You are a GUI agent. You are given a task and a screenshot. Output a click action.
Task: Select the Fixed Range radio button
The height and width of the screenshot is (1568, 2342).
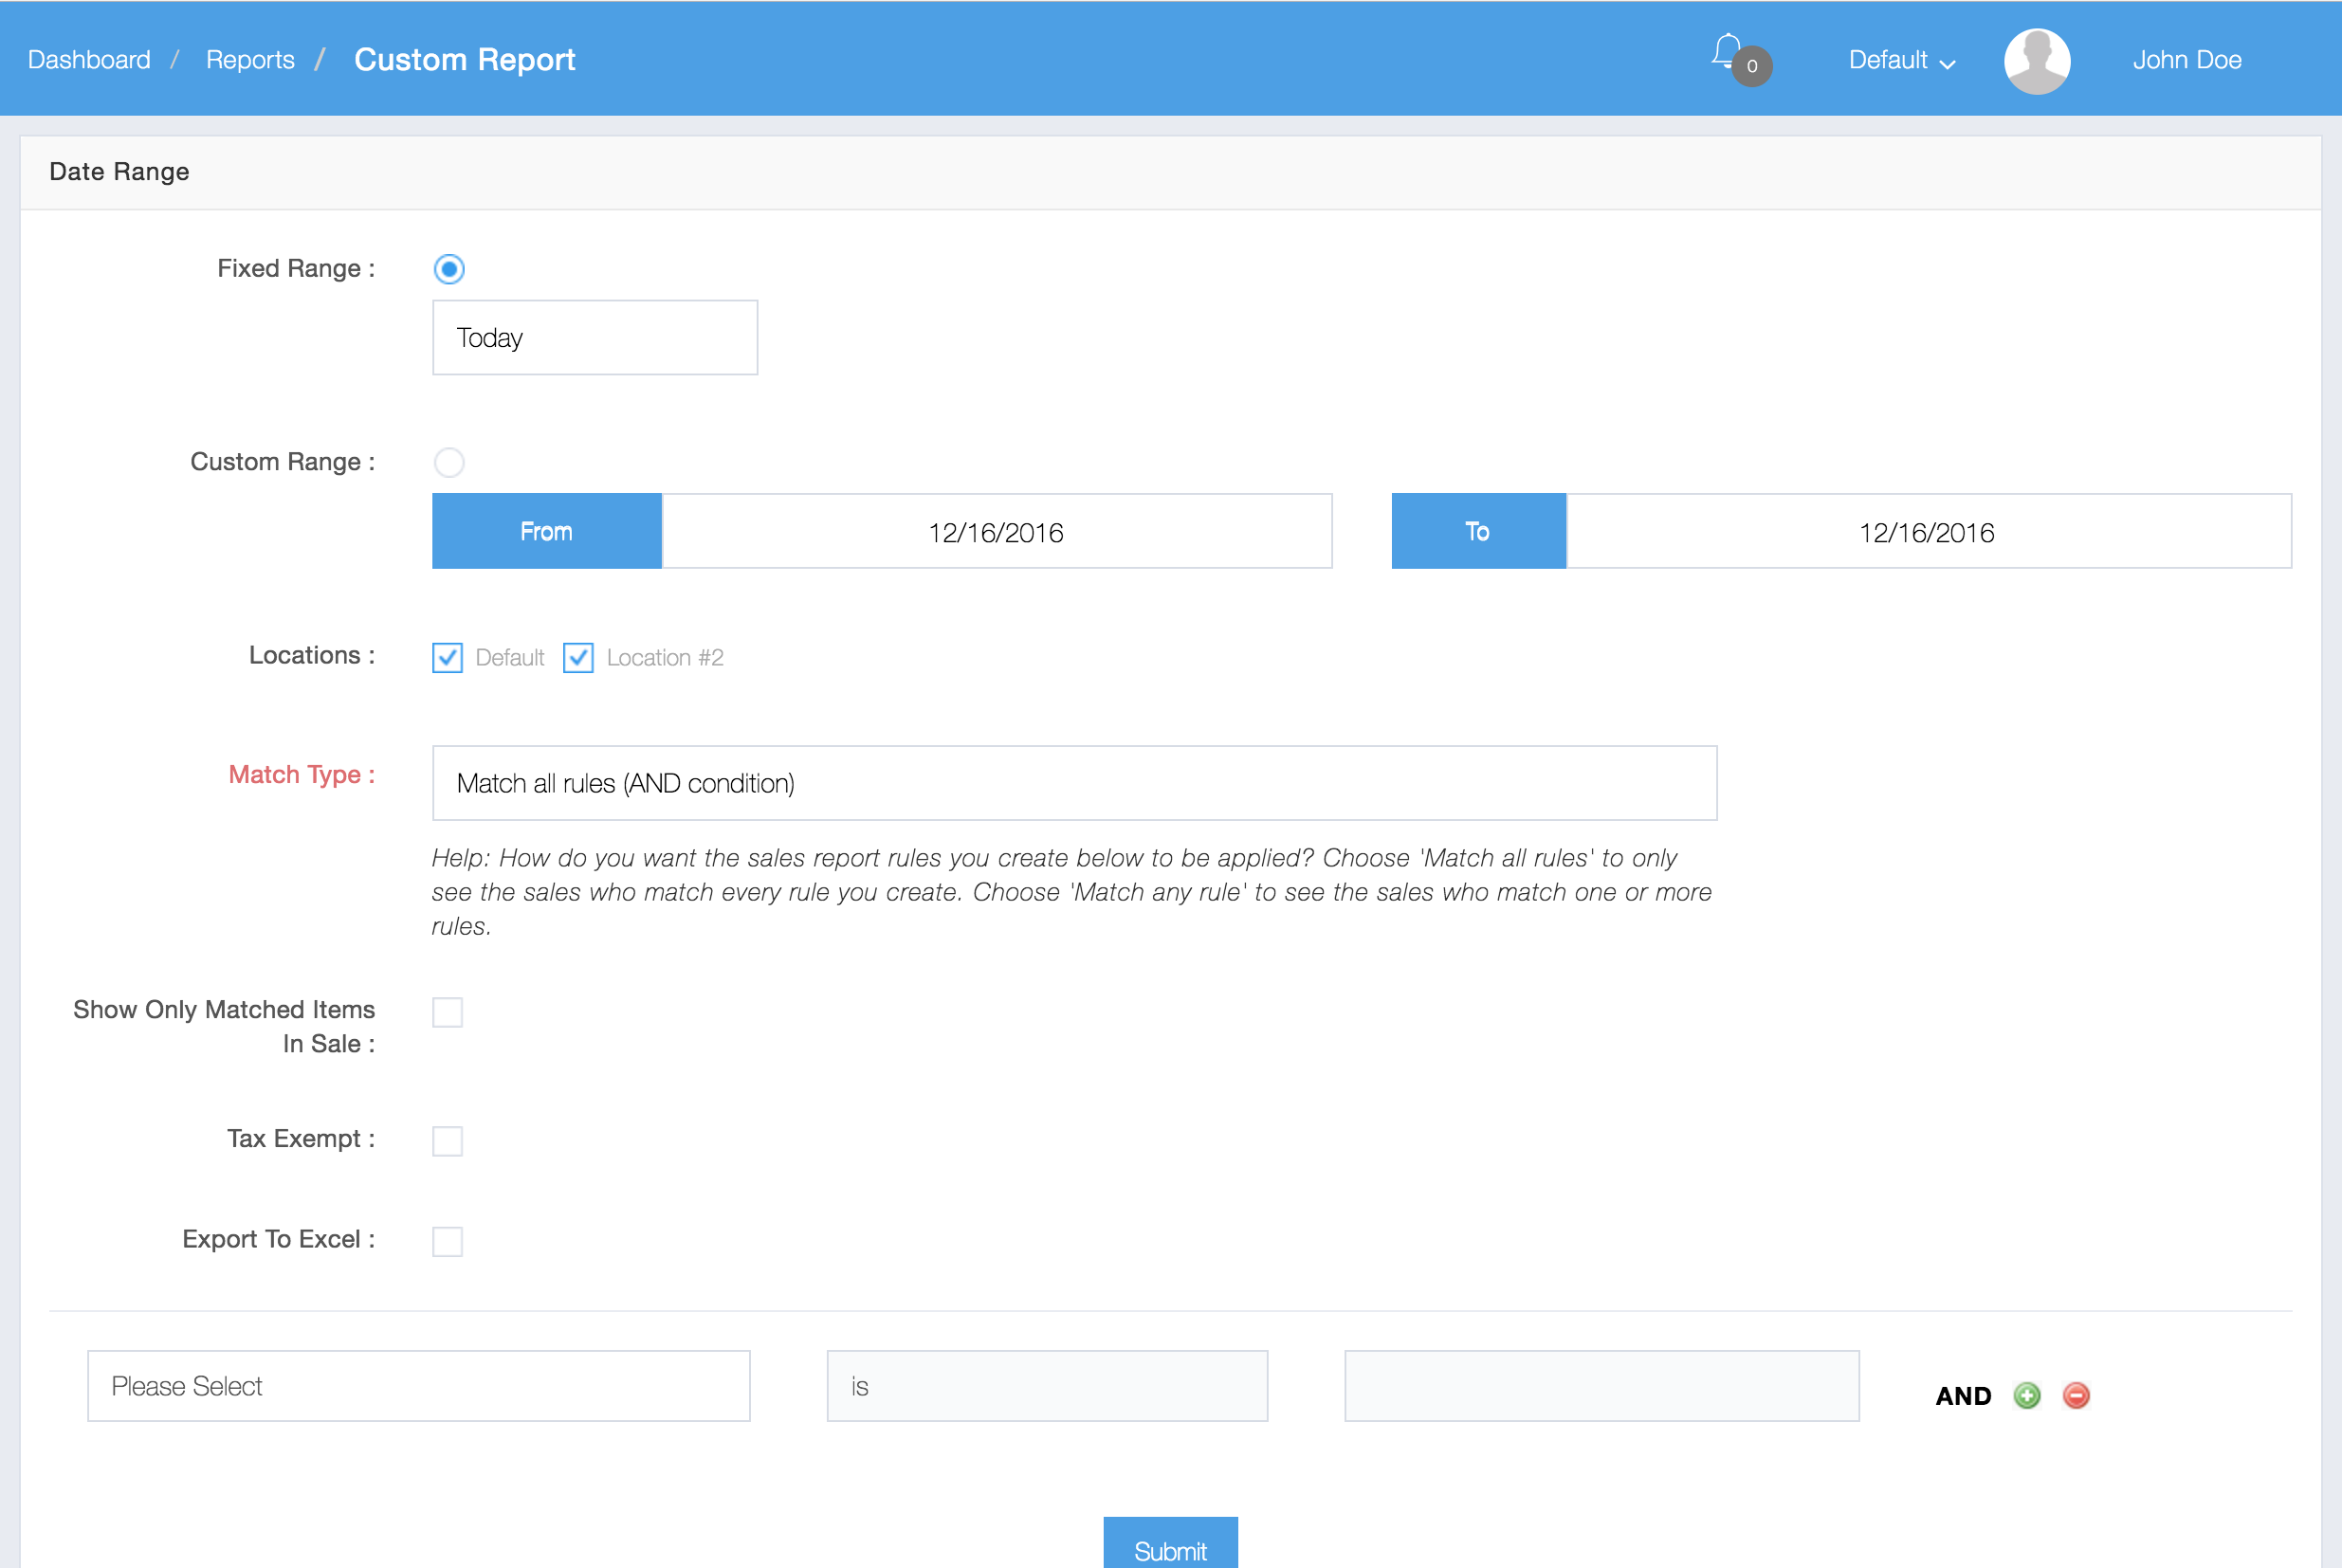450,268
